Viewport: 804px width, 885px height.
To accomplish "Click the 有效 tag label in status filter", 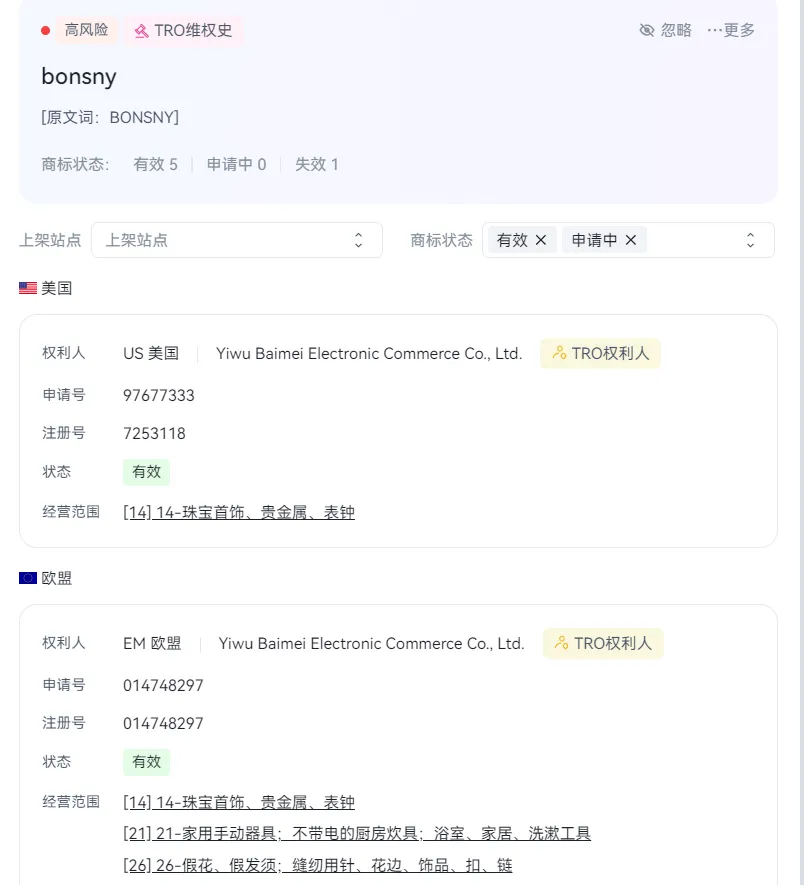I will 512,240.
